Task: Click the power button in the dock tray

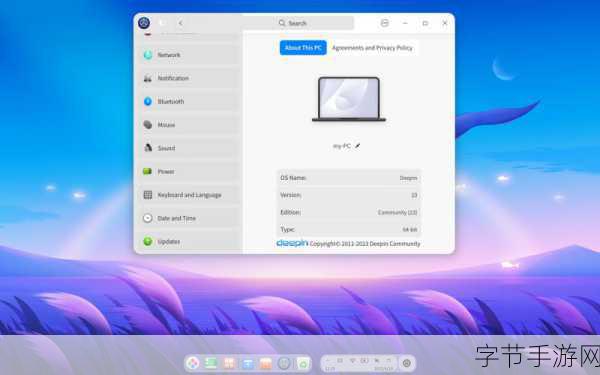Action: coord(407,363)
